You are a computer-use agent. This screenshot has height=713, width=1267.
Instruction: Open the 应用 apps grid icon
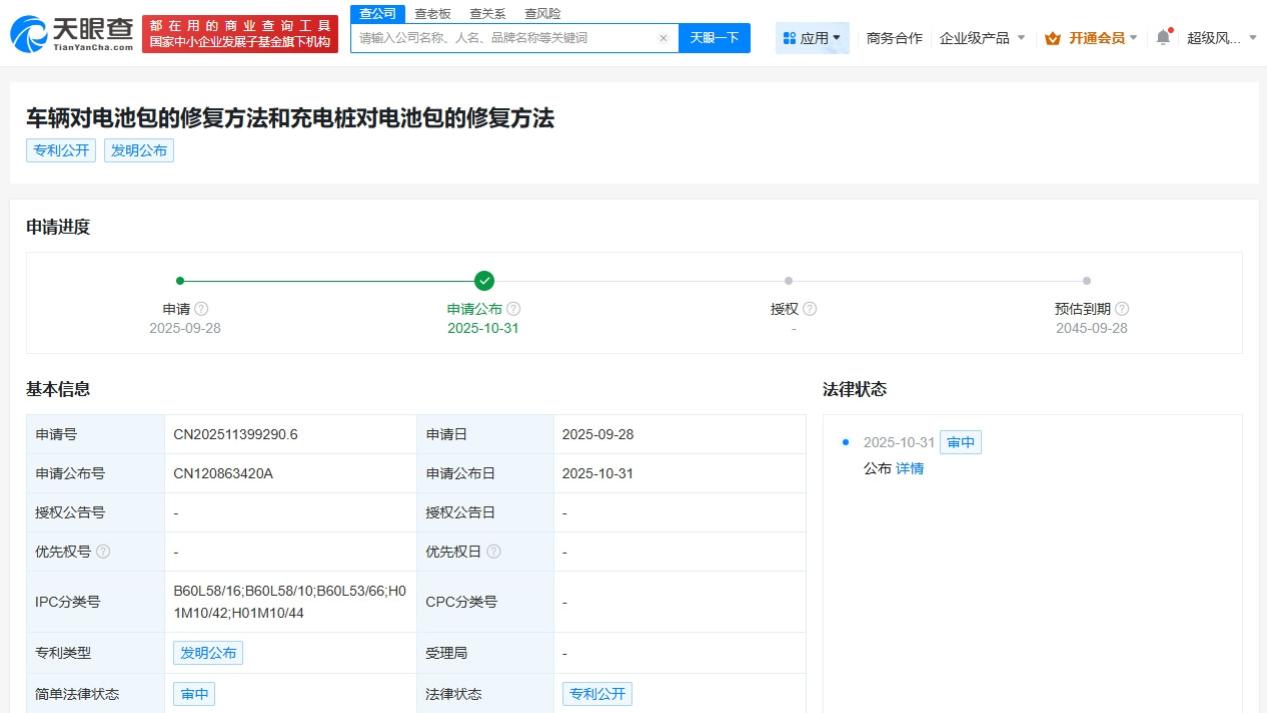(789, 36)
